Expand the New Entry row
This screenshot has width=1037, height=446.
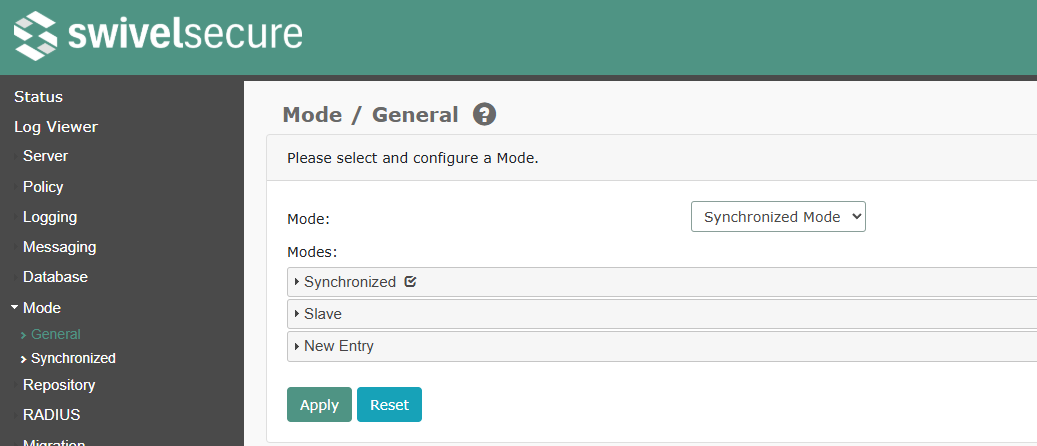[662, 346]
